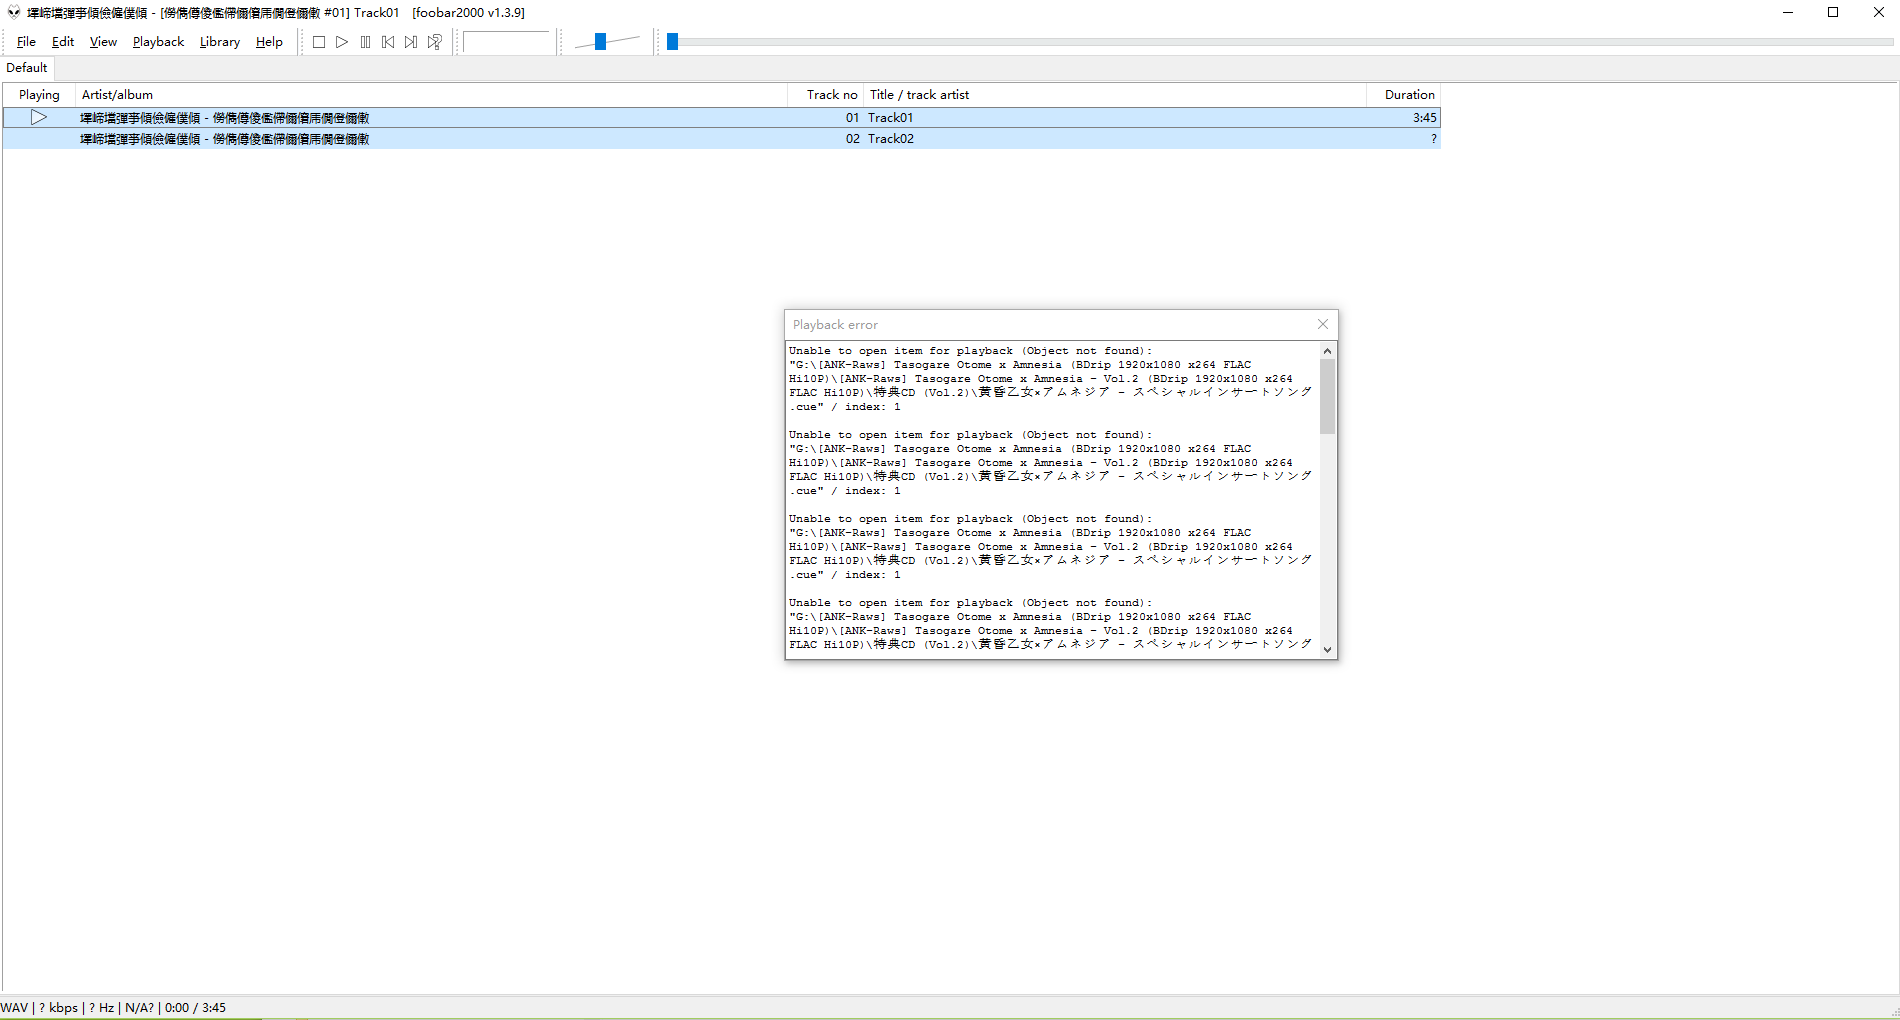Open the Edit menu
1900x1020 pixels.
coord(63,42)
